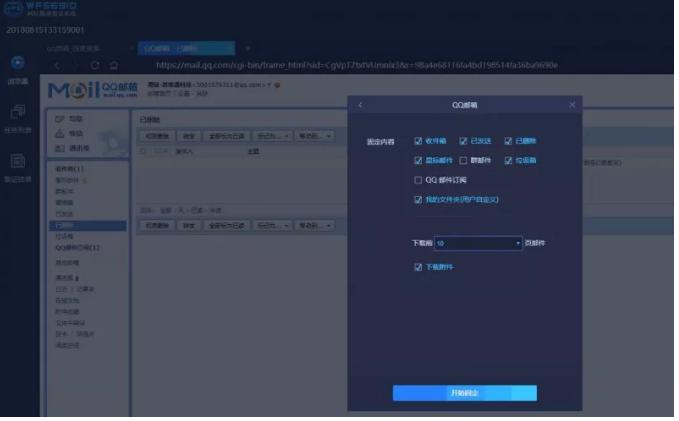The height and width of the screenshot is (421, 679).
Task: Expand the account dropdown arrow beside email address
Action: tap(269, 85)
